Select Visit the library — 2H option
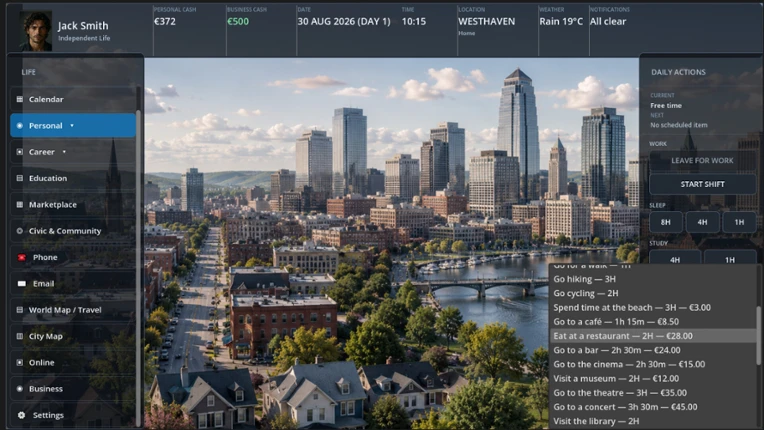Screen dimensions: 764x430 pos(653,421)
